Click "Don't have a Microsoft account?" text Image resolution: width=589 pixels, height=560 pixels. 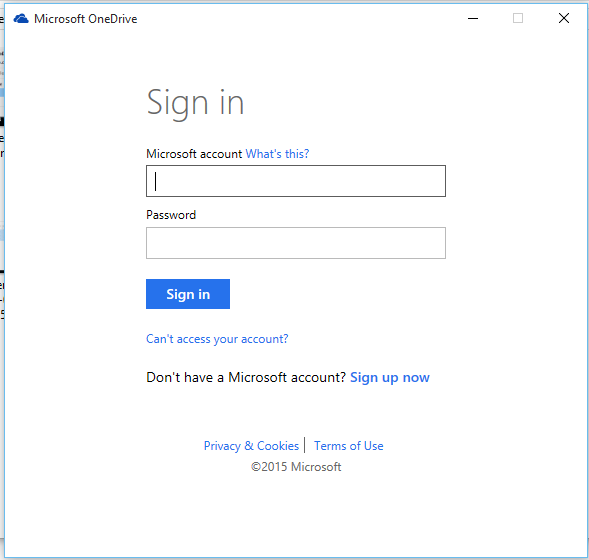(246, 377)
